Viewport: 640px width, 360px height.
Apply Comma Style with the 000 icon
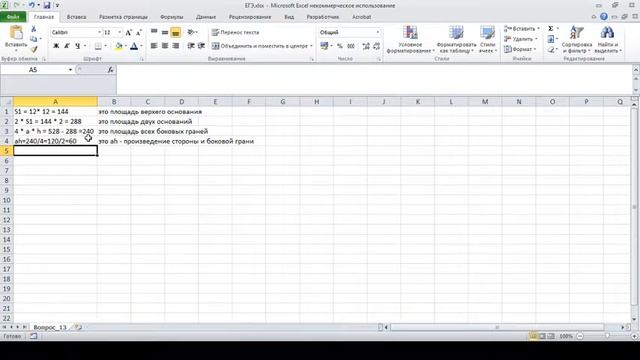(351, 46)
